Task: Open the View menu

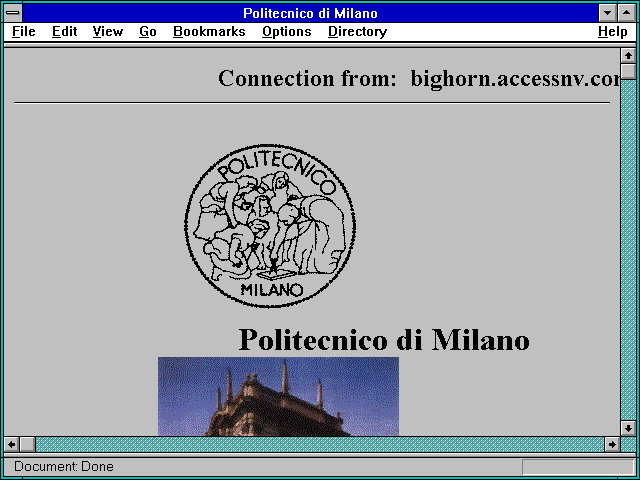Action: click(108, 32)
